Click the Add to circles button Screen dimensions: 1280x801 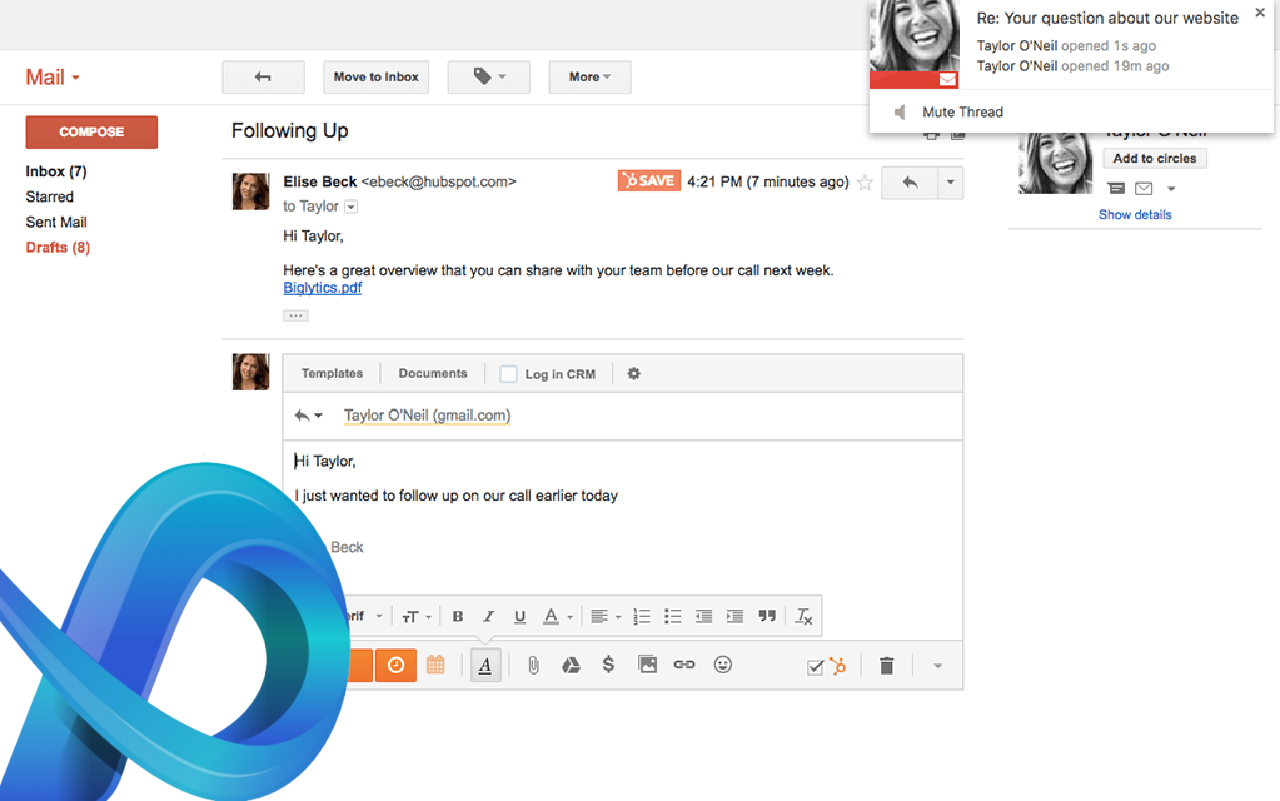point(1155,159)
